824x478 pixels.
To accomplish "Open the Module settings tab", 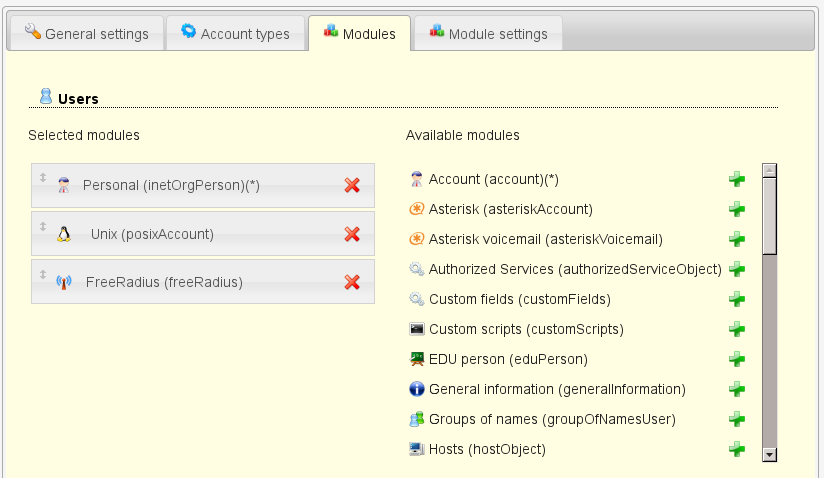I will coord(488,34).
